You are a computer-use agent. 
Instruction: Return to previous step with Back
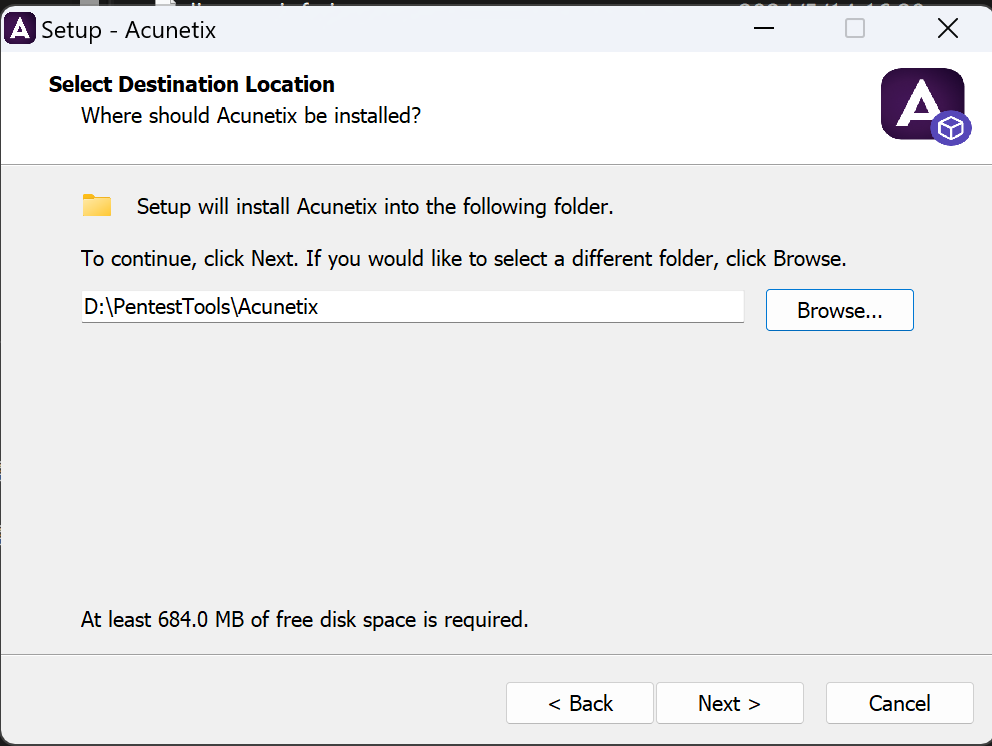(x=579, y=703)
